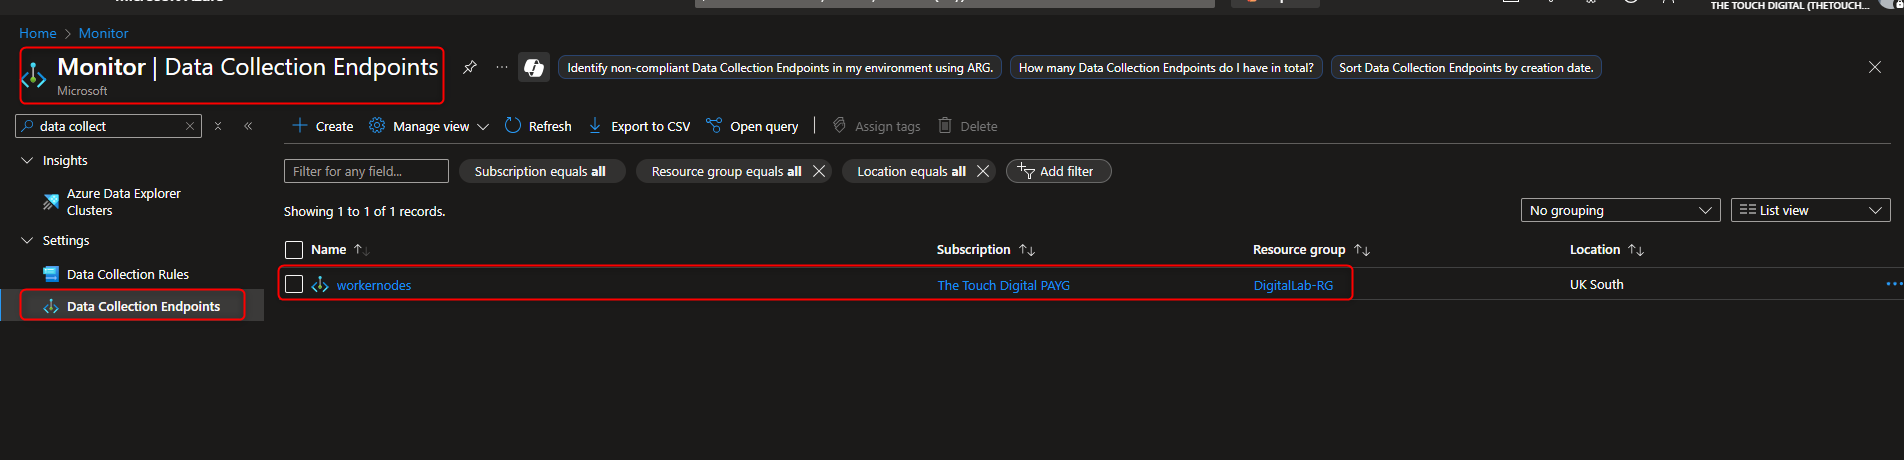The height and width of the screenshot is (460, 1904).
Task: Open the List view dropdown
Action: tap(1810, 210)
